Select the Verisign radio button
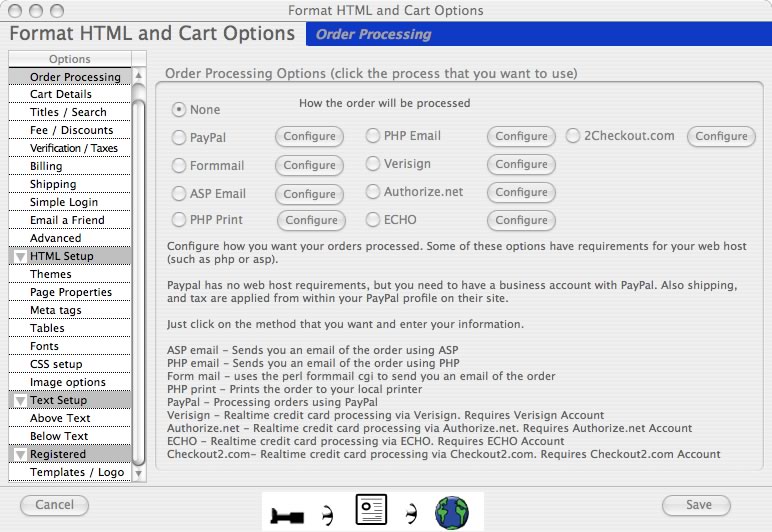The height and width of the screenshot is (532, 772). [x=373, y=163]
